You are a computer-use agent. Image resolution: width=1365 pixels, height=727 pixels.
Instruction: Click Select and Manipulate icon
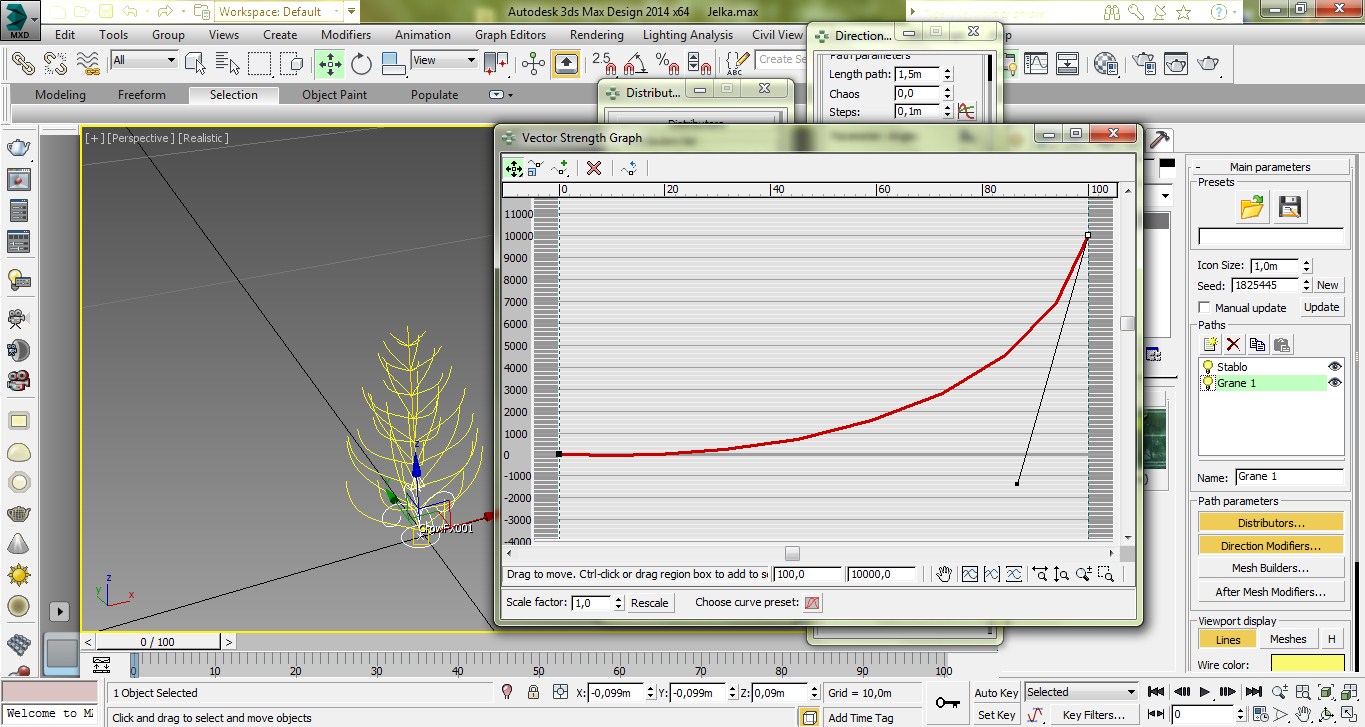click(x=533, y=64)
